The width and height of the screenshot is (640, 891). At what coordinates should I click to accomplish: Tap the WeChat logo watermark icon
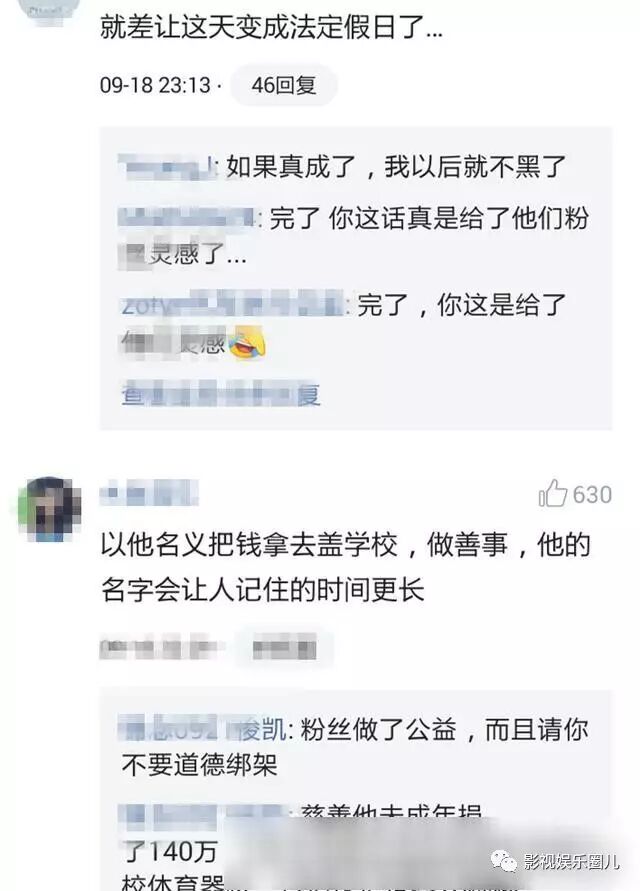(x=504, y=861)
